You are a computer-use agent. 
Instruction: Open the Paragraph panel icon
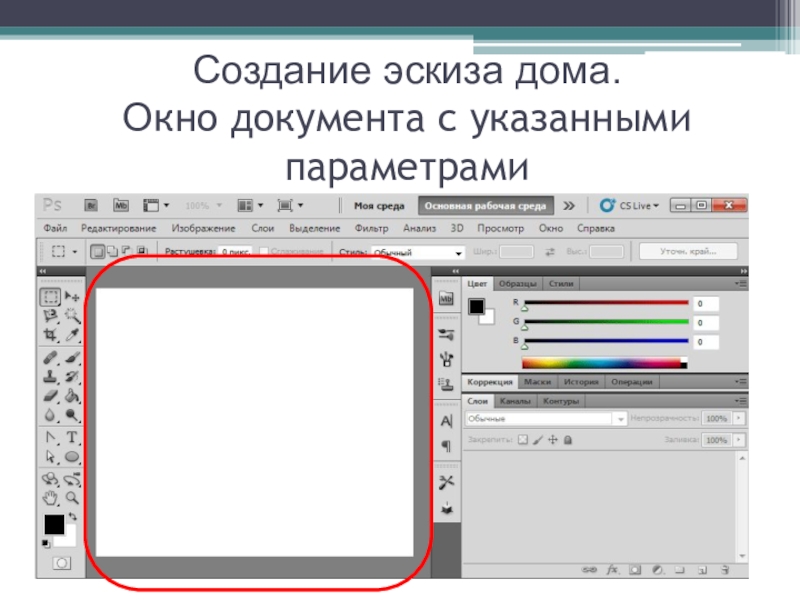[446, 446]
